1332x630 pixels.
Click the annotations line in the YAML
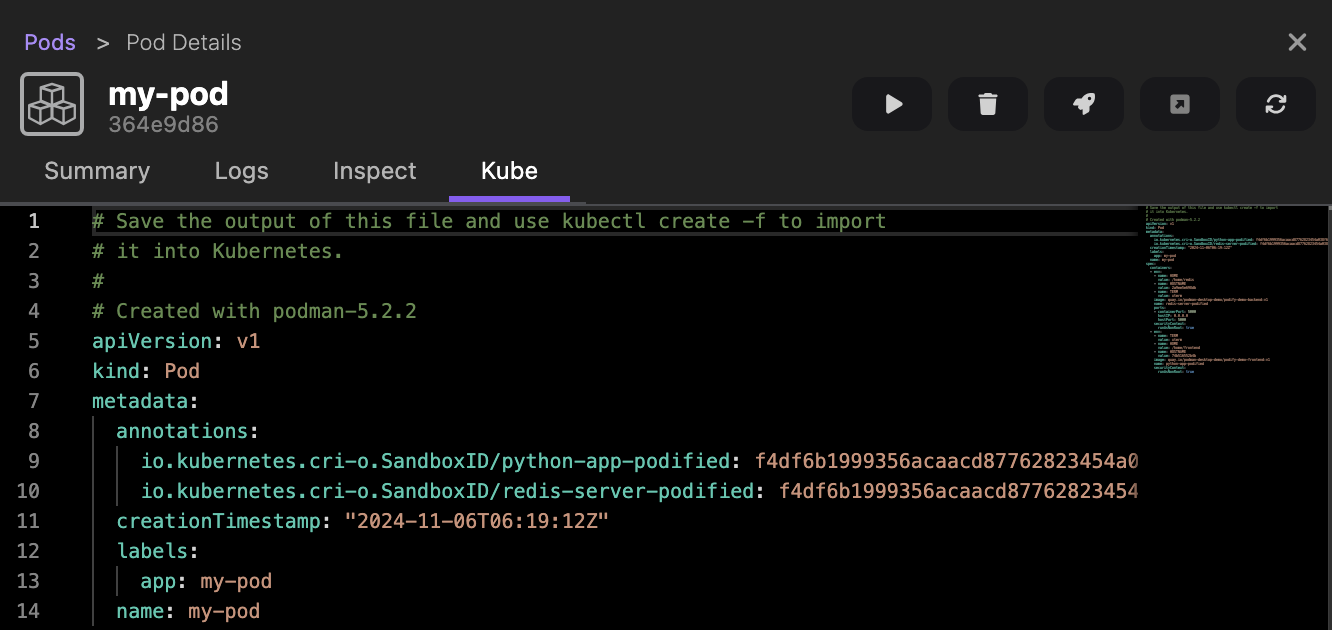(186, 430)
